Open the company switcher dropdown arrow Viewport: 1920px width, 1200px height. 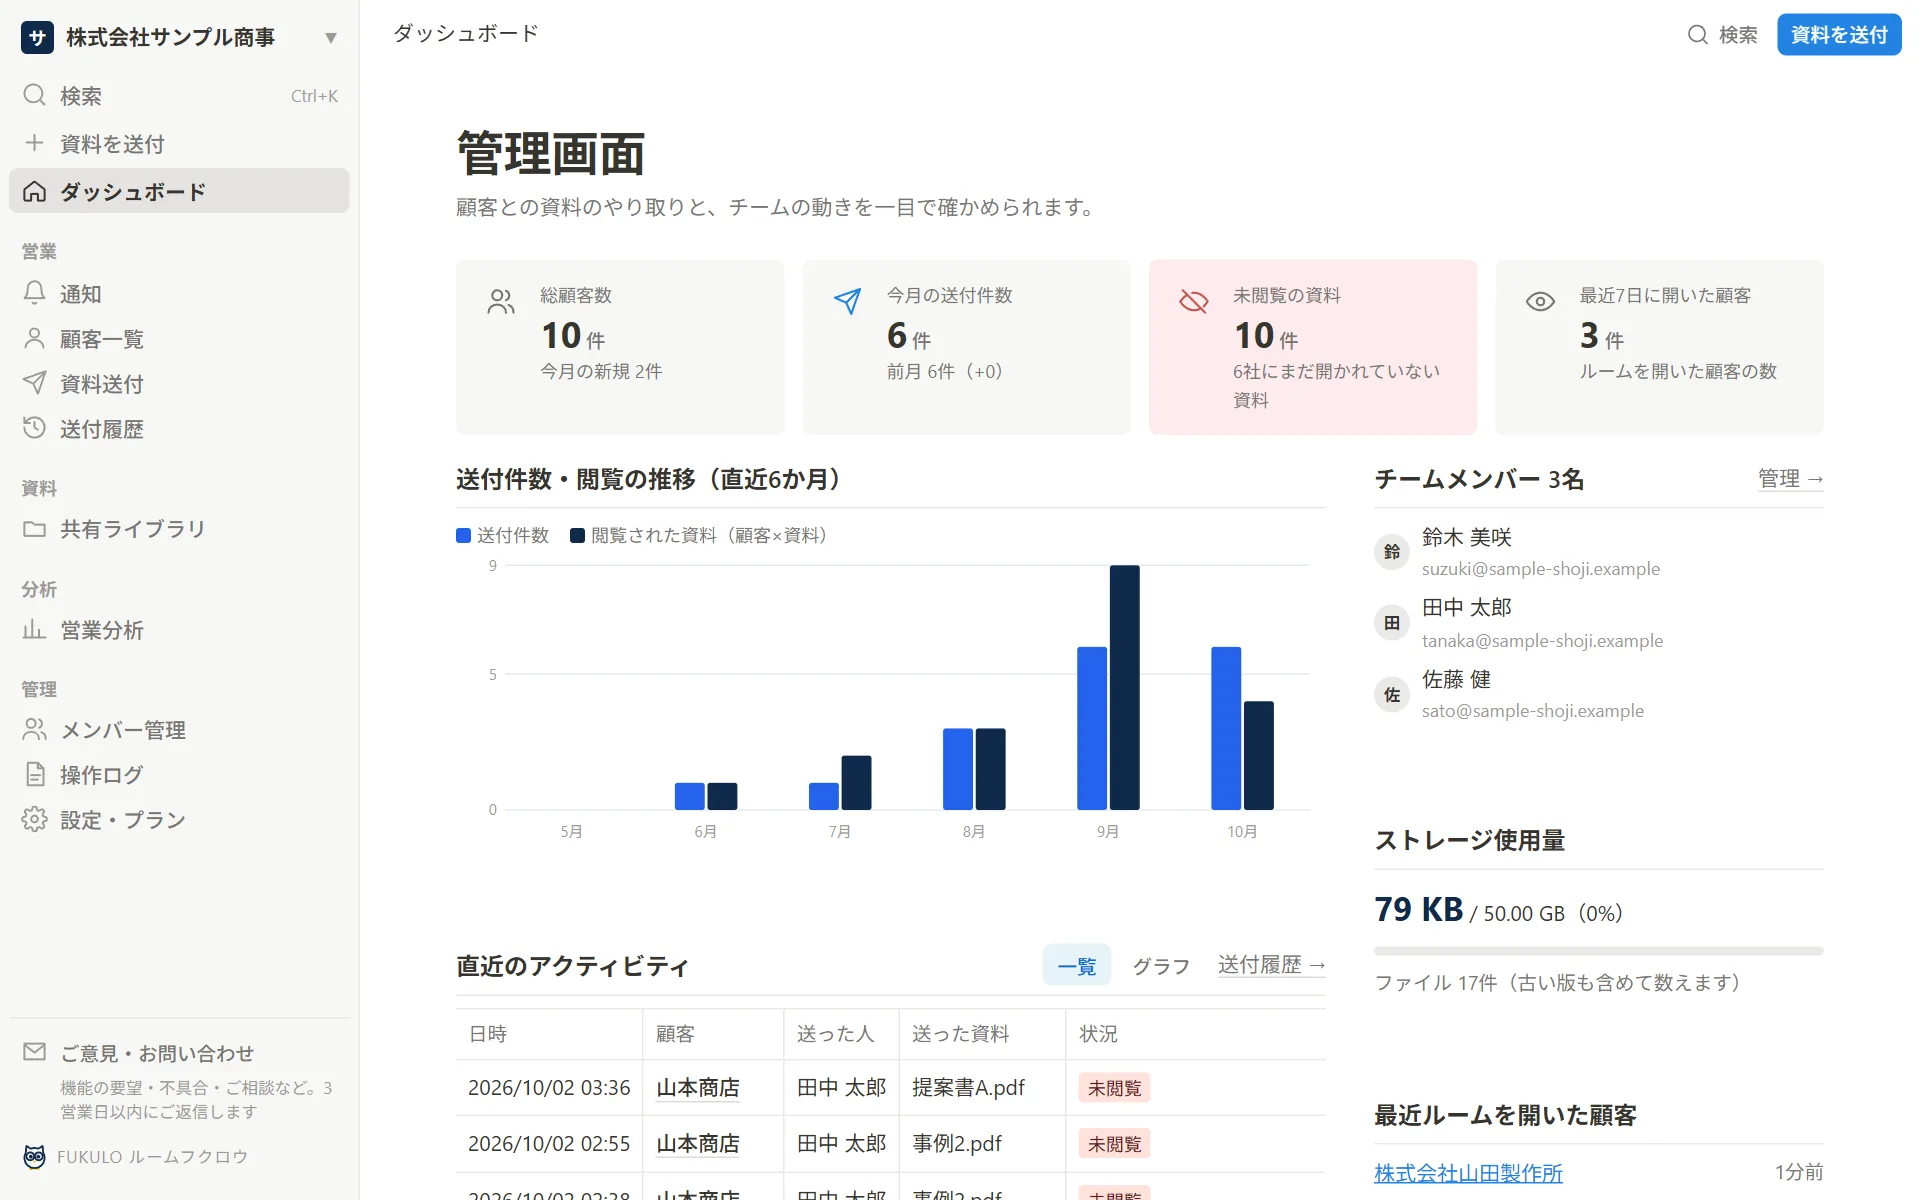331,38
